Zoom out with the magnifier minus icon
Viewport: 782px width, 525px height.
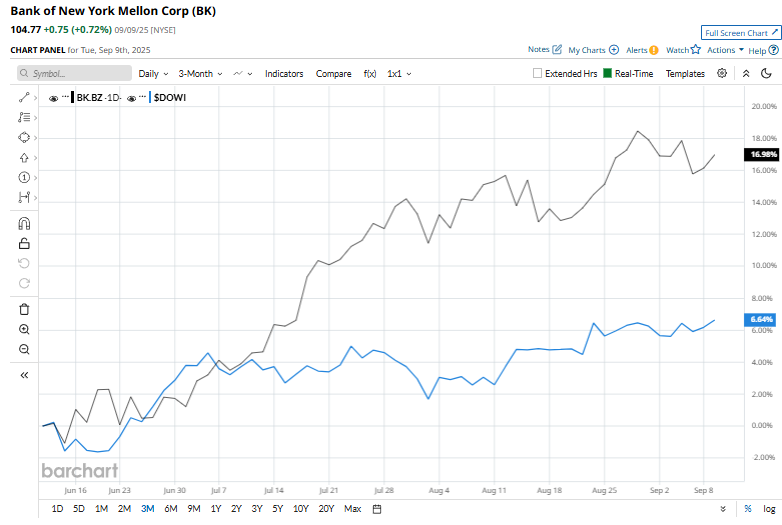click(24, 349)
